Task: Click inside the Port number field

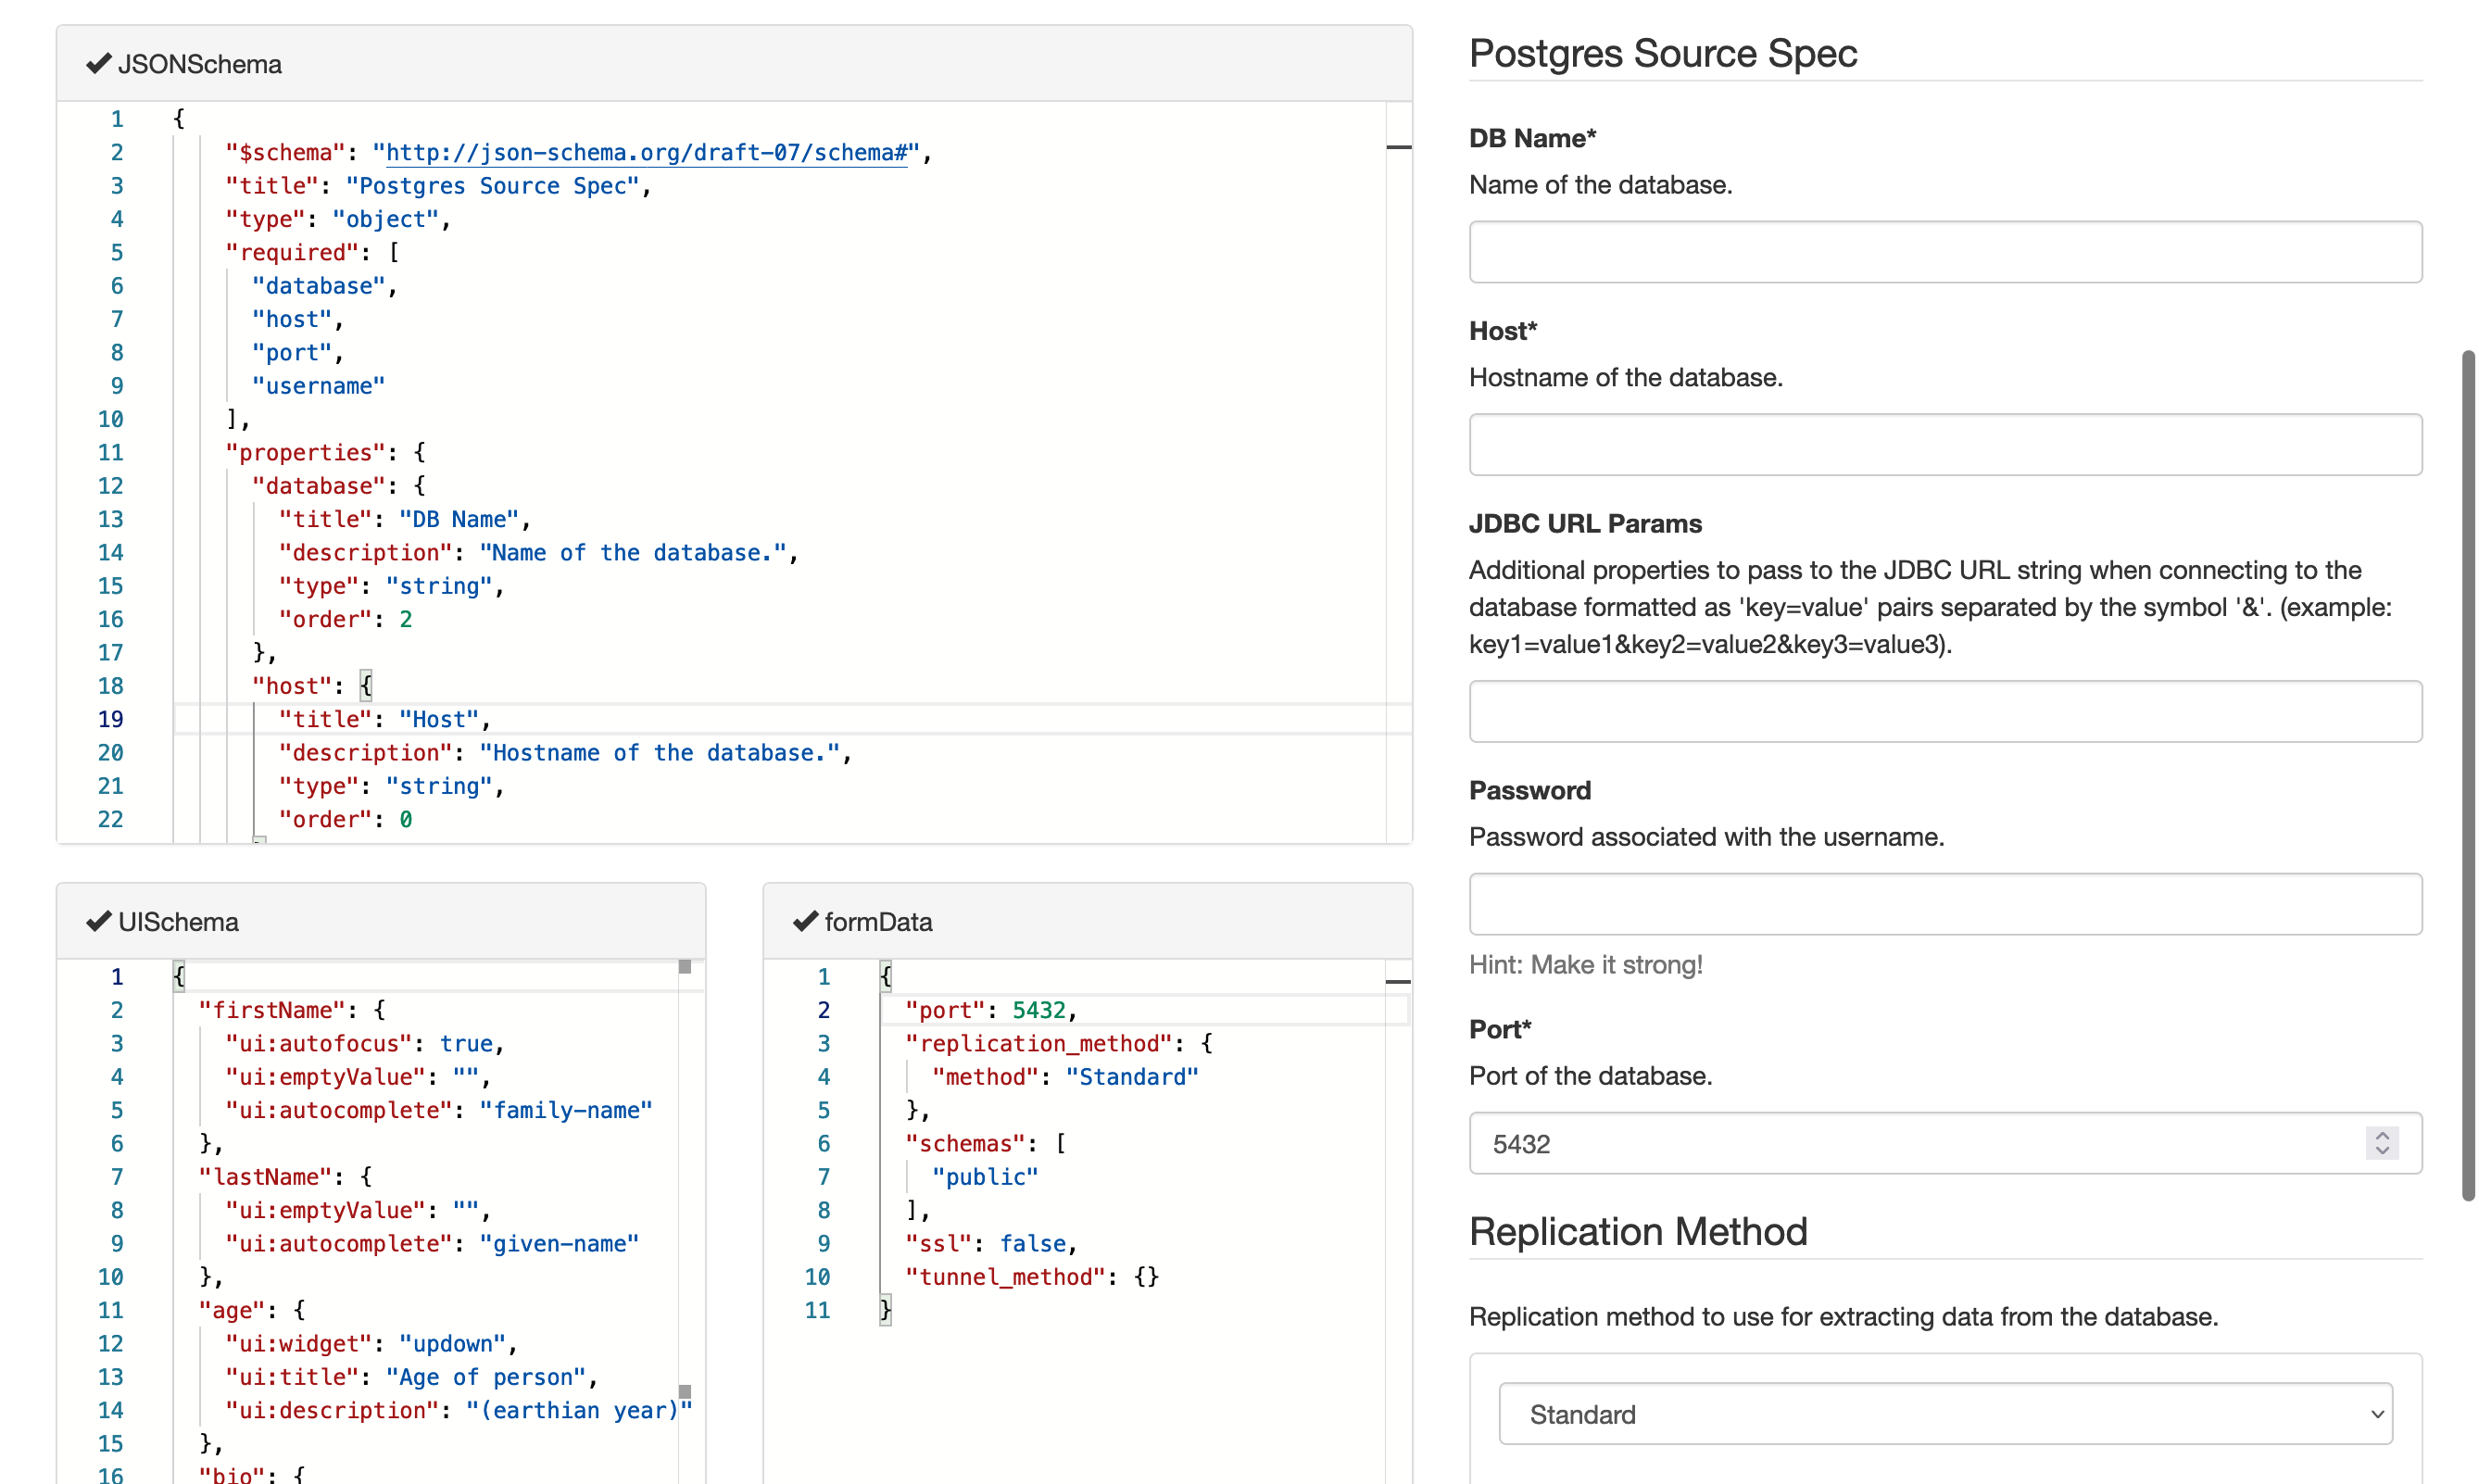Action: [x=1900, y=1143]
